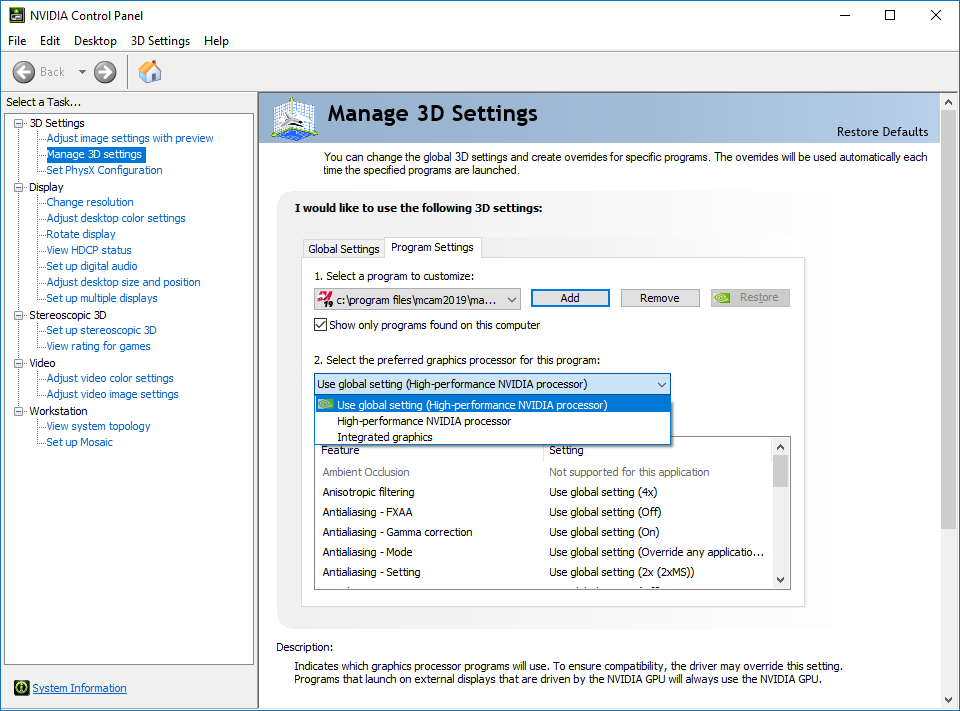Select the 'Anisotropic filtering' feature row
The height and width of the screenshot is (711, 960).
pyautogui.click(x=543, y=492)
